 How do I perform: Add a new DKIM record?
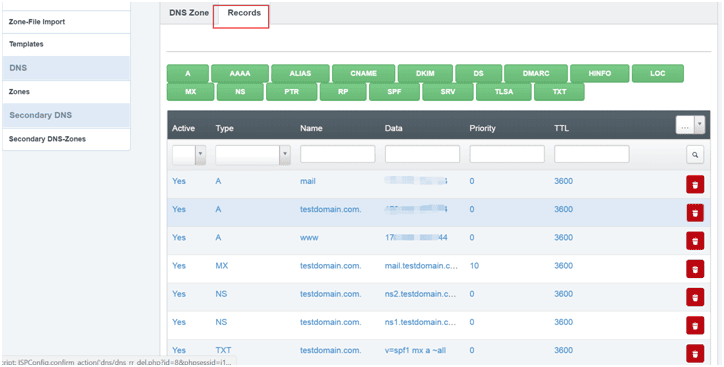click(425, 73)
